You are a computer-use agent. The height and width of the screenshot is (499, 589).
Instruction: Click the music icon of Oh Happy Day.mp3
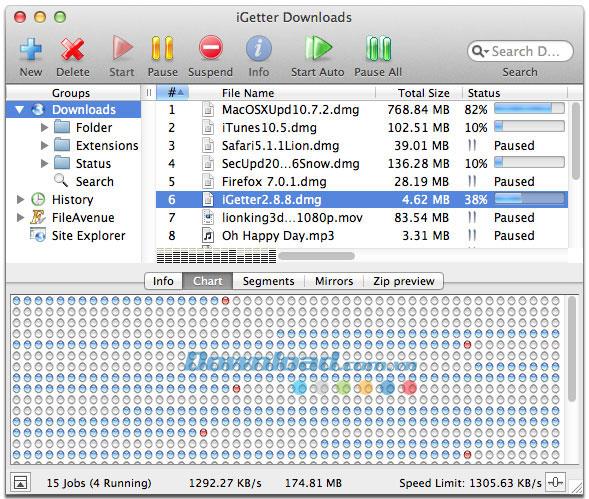(208, 236)
